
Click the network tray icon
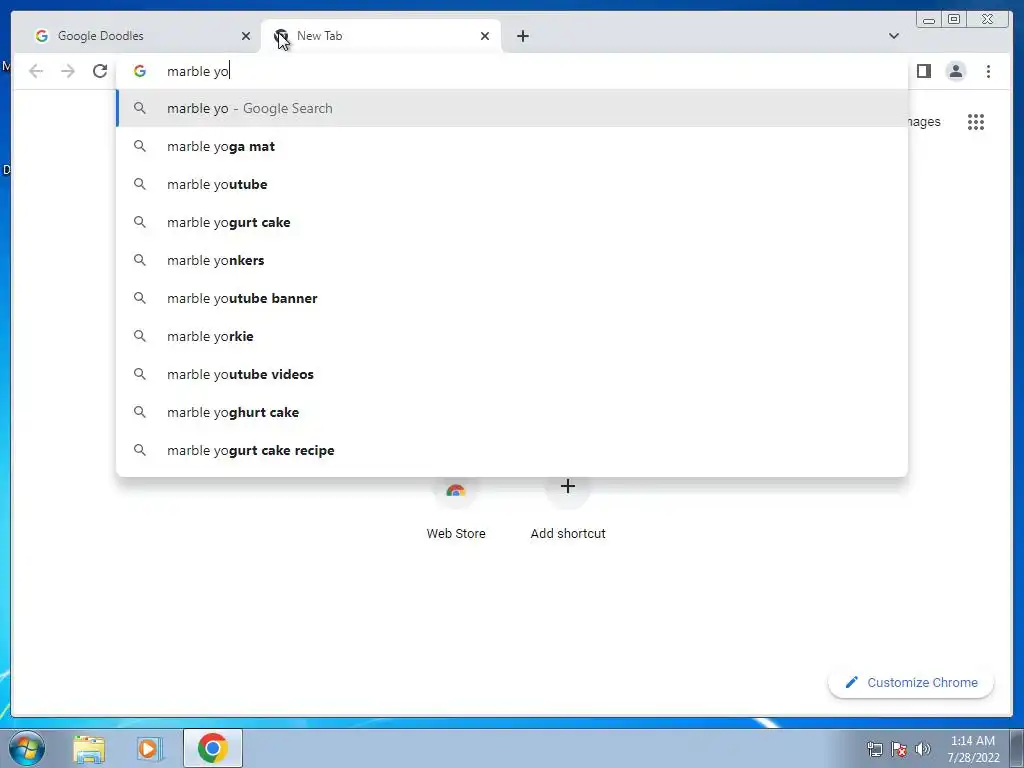874,749
